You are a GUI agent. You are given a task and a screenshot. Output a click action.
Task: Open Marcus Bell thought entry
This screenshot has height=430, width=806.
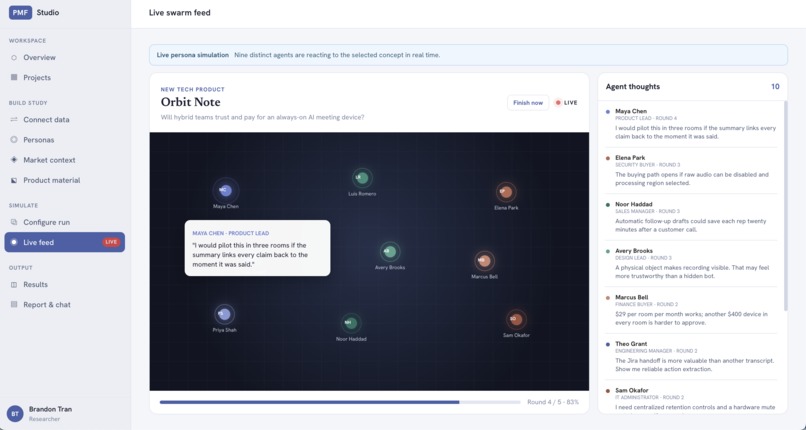point(692,310)
